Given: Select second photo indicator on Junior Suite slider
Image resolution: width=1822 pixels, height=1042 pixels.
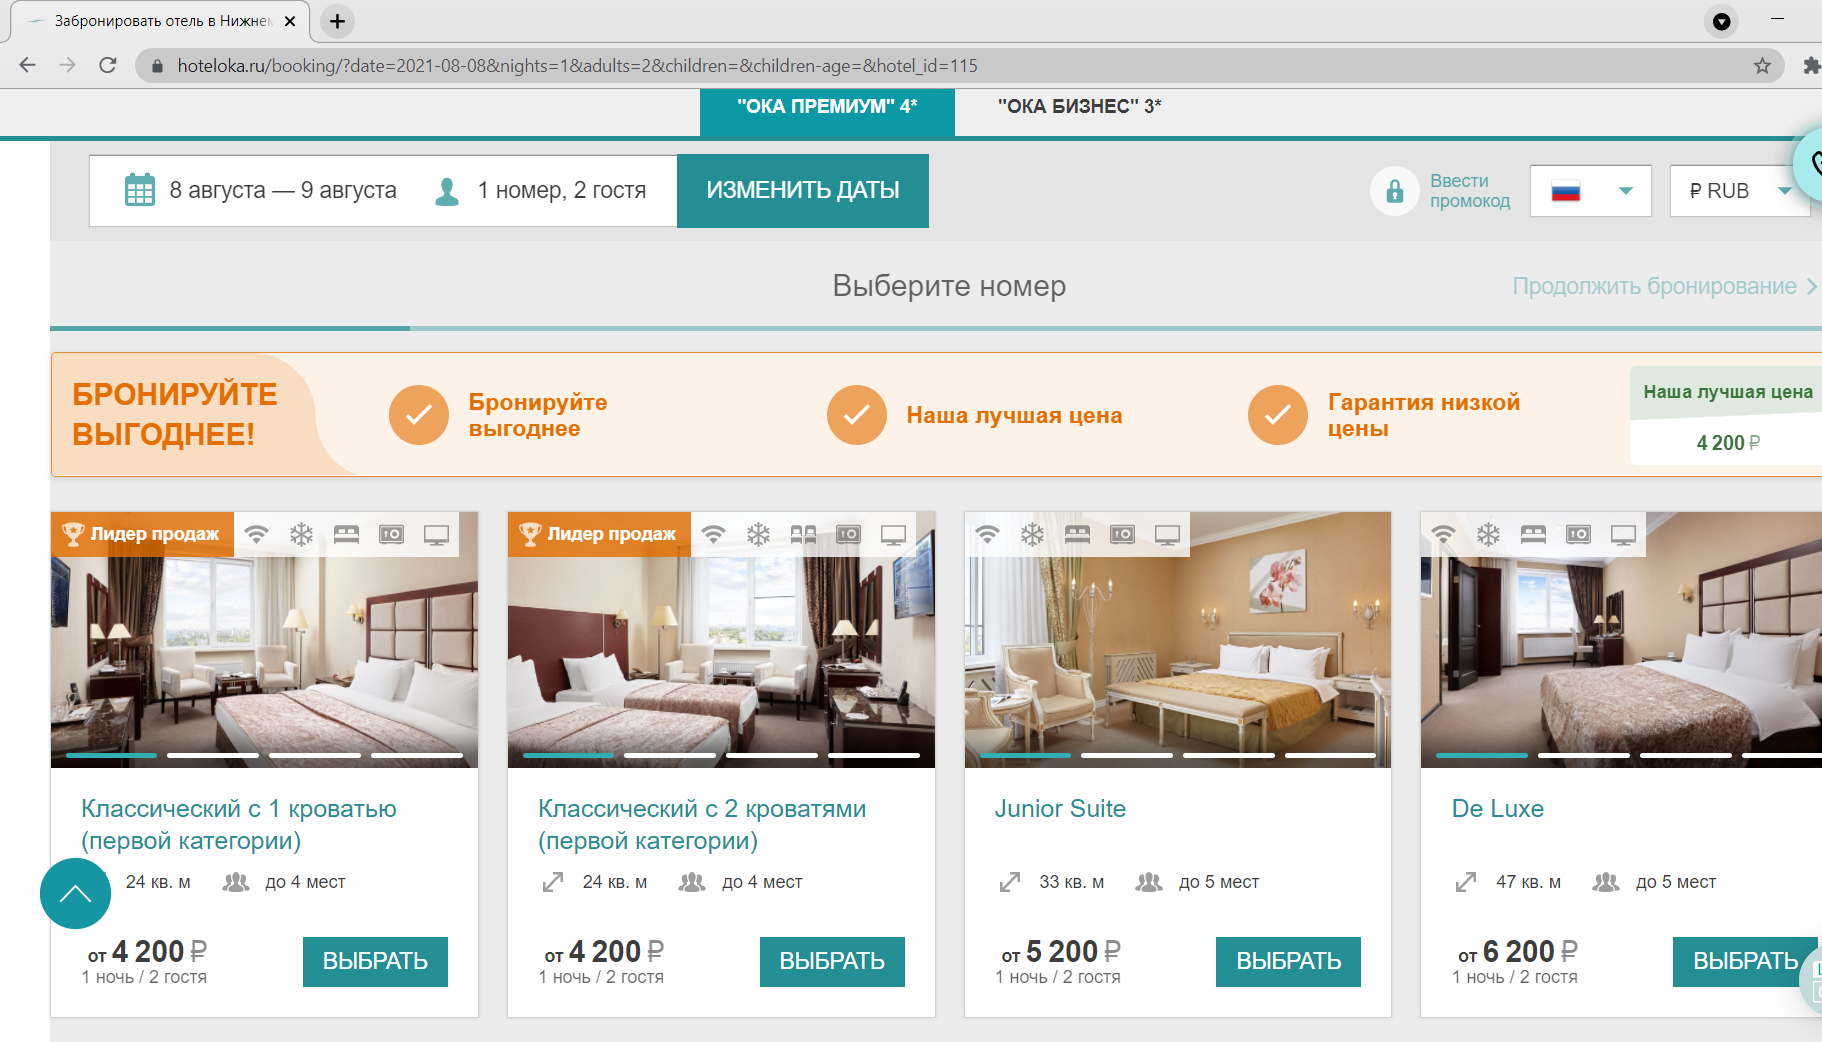Looking at the screenshot, I should point(1127,755).
